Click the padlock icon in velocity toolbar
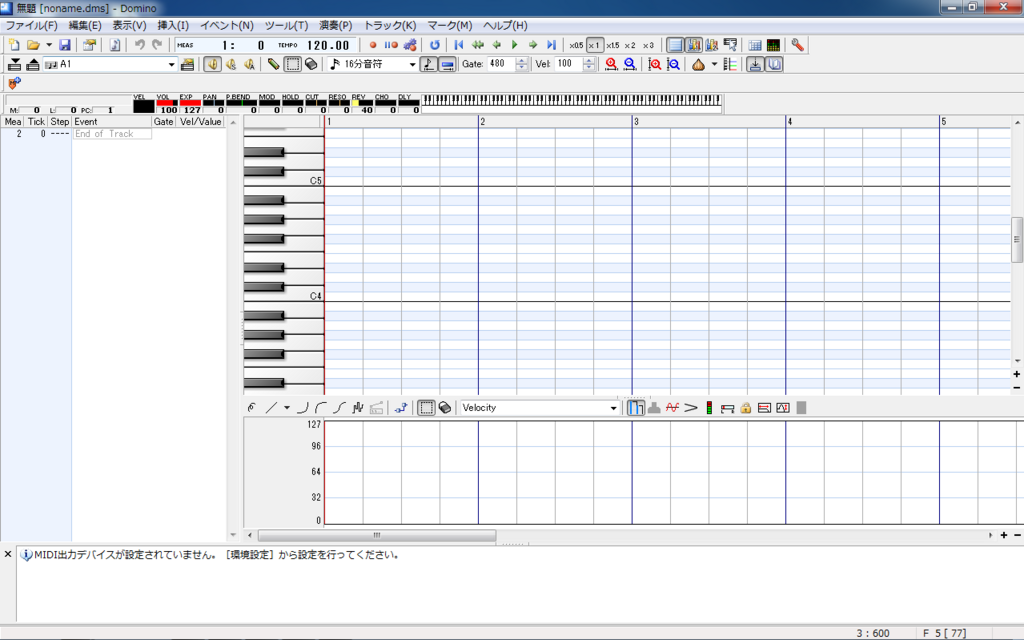The image size is (1024, 640). pos(745,408)
